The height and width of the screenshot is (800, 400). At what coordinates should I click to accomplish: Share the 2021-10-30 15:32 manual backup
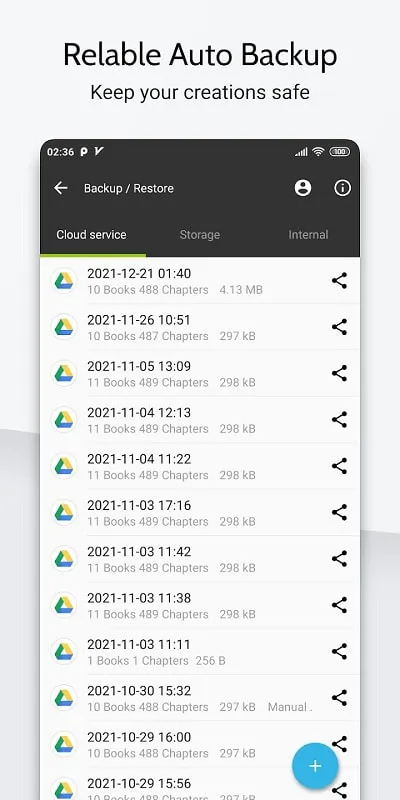339,698
